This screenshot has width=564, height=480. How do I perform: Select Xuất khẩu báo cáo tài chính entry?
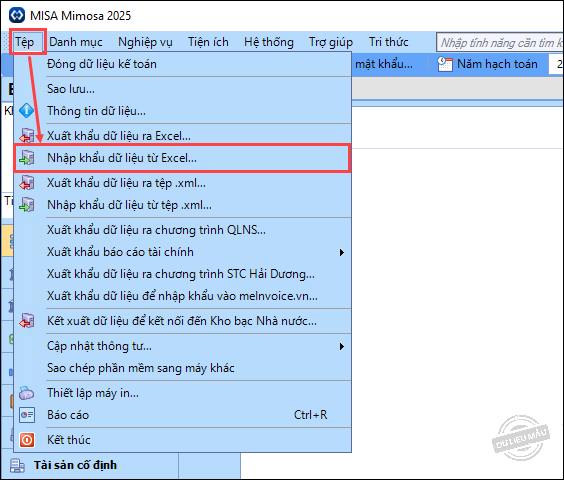[182, 252]
